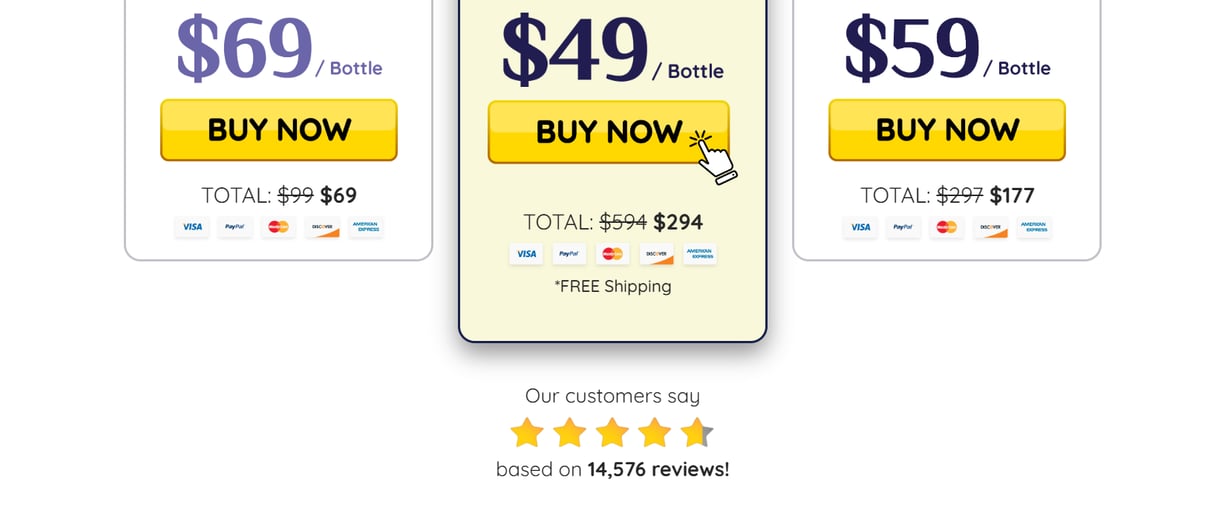Viewport: 1224px width, 514px height.
Task: Click American Express icon in $69 card
Action: coord(366,227)
